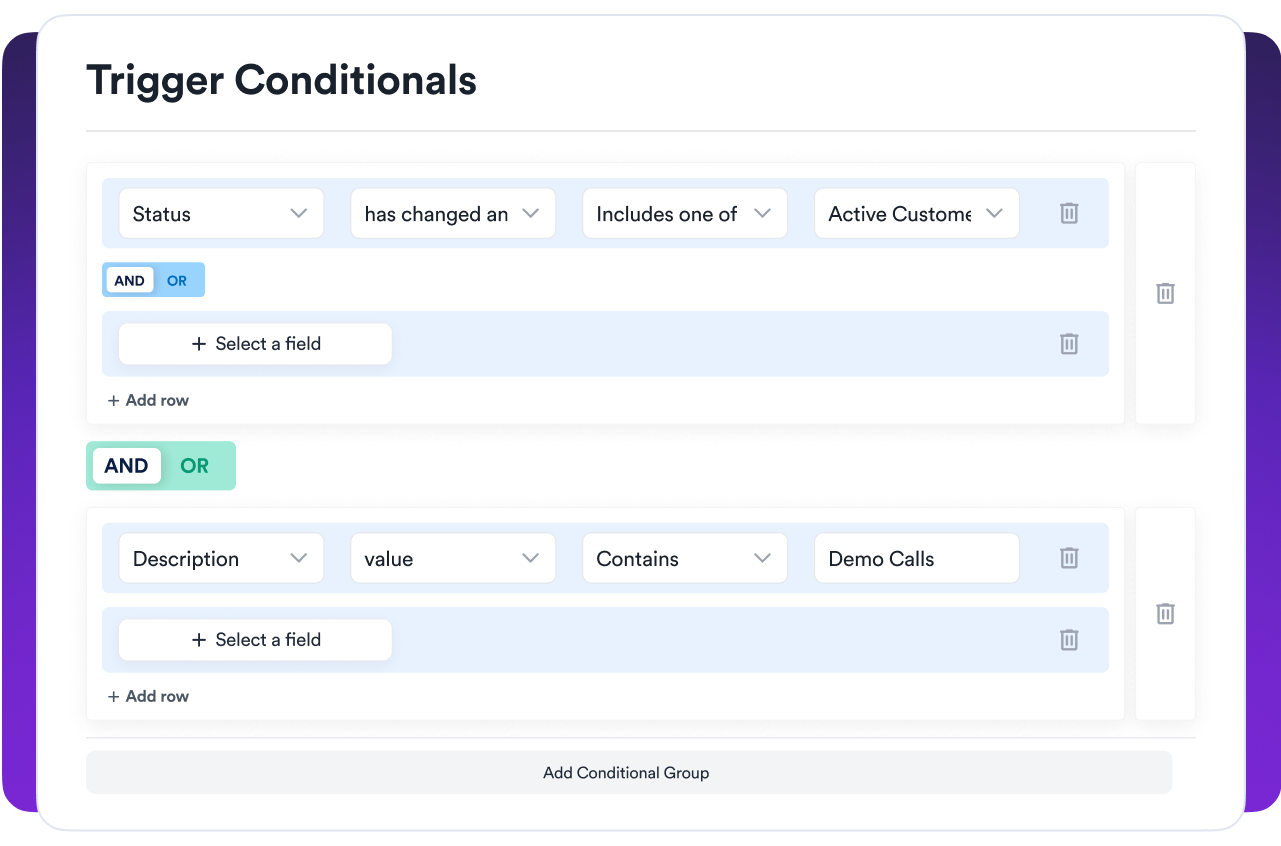Viewport: 1281px width, 846px height.
Task: Click Select a field in first group
Action: pos(255,344)
